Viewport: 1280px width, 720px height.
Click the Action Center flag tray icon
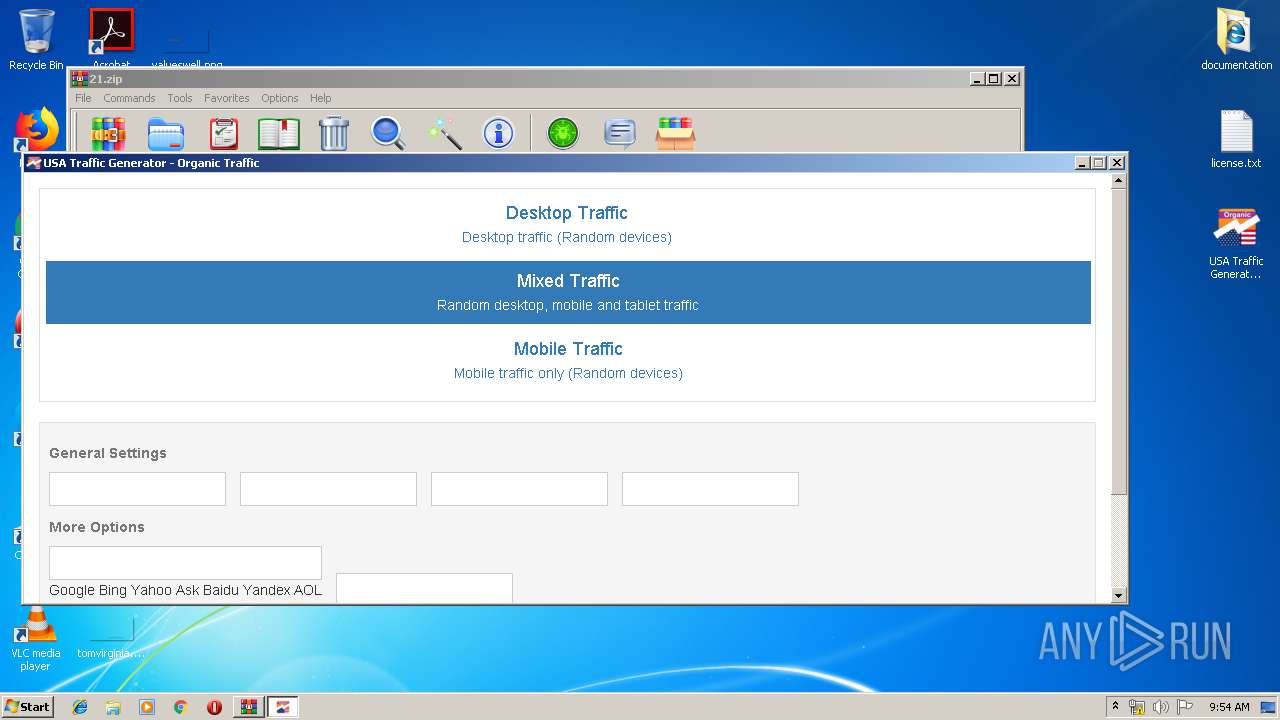(x=1185, y=707)
